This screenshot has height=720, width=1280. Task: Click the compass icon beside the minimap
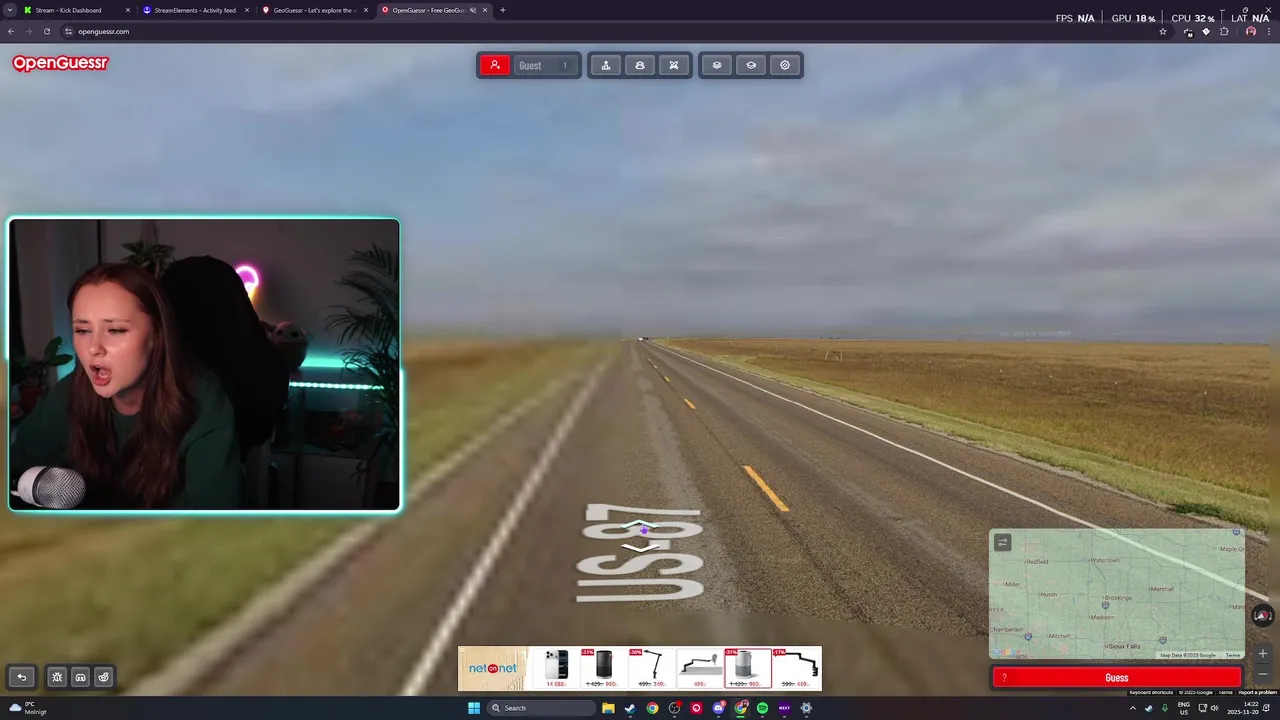tap(1263, 616)
